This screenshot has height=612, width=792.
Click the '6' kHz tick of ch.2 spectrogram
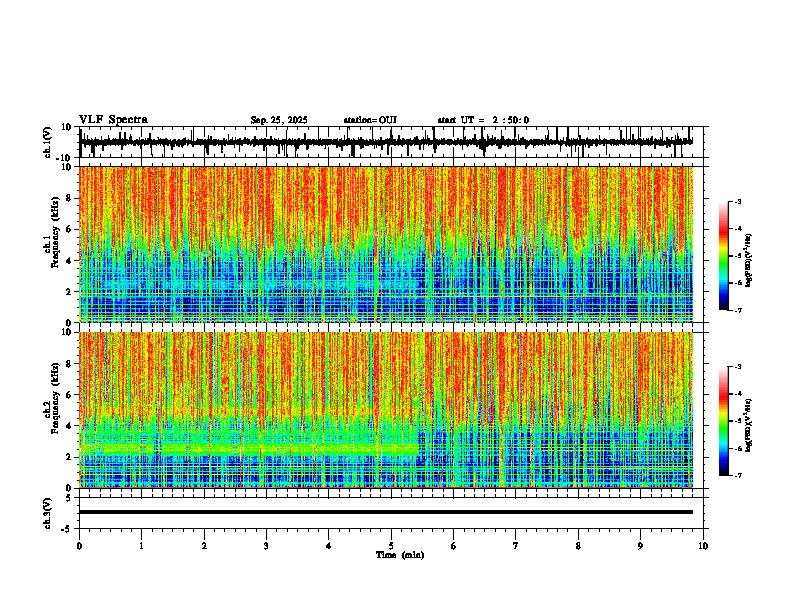click(x=70, y=395)
